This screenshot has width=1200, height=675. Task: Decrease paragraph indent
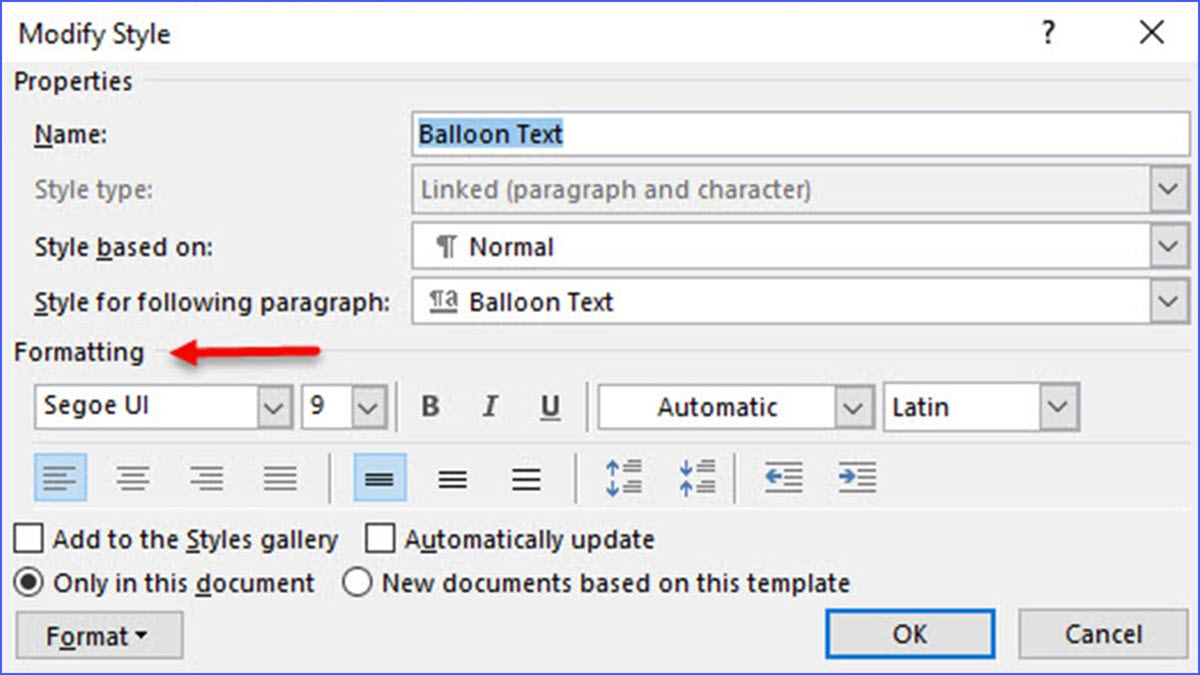782,477
